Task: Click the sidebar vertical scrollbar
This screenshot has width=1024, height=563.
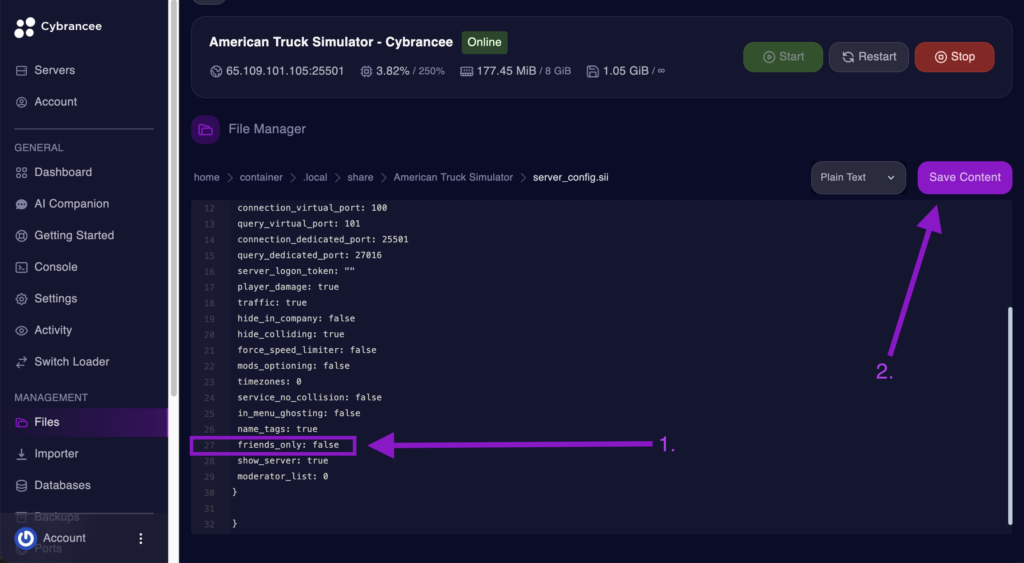Action: coord(174,198)
